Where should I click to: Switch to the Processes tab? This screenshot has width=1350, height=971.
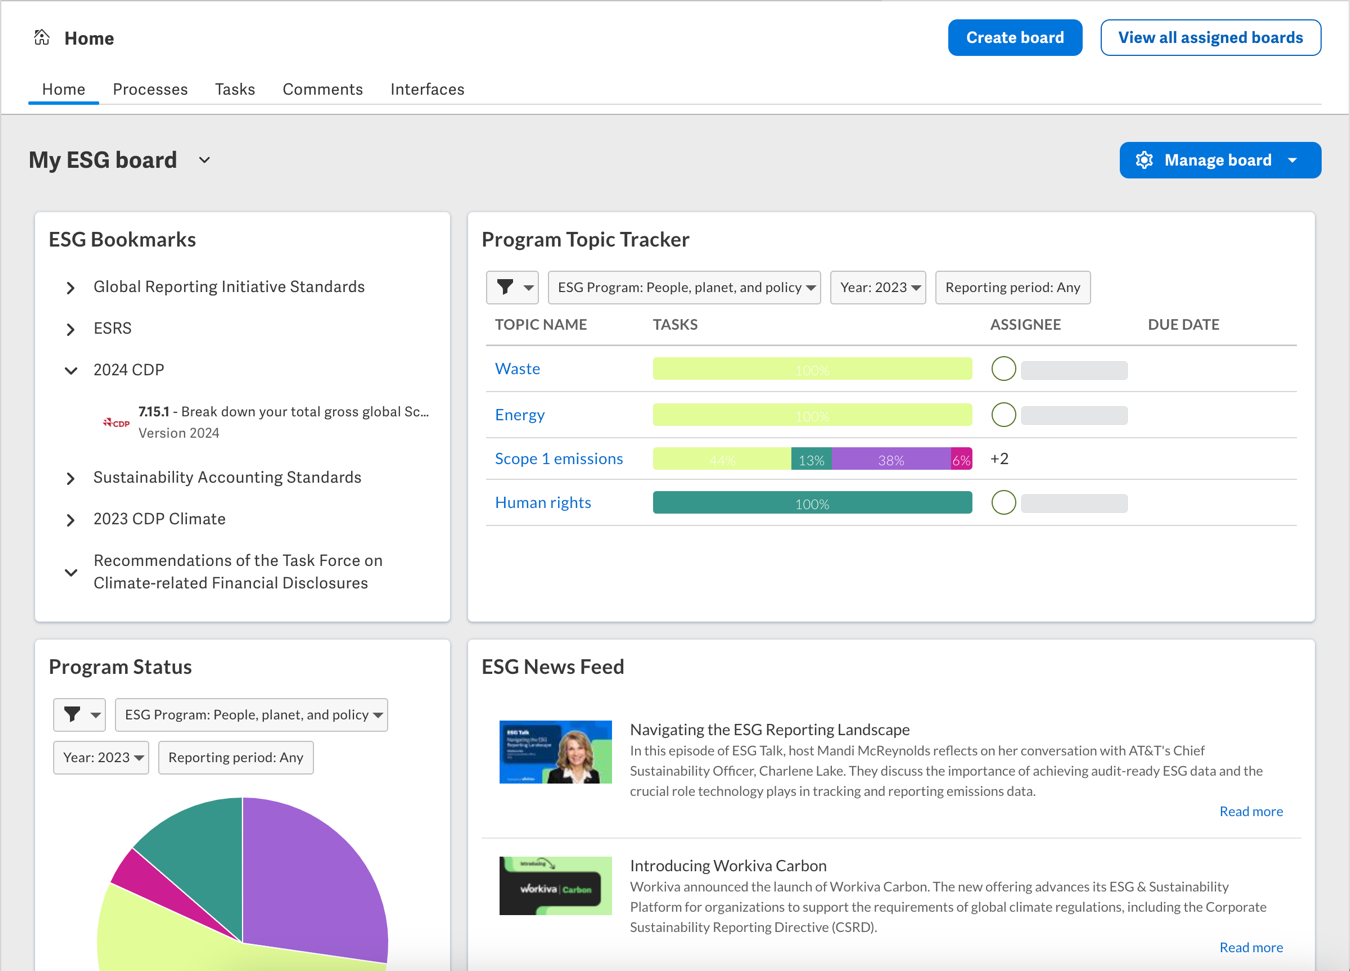[x=150, y=89]
